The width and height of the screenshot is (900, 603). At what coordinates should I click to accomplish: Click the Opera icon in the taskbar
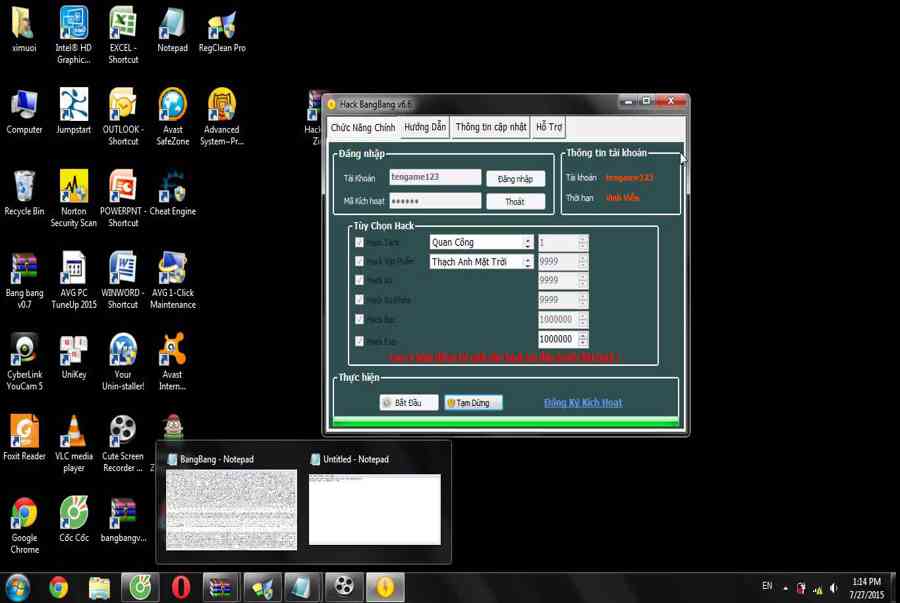pos(181,587)
